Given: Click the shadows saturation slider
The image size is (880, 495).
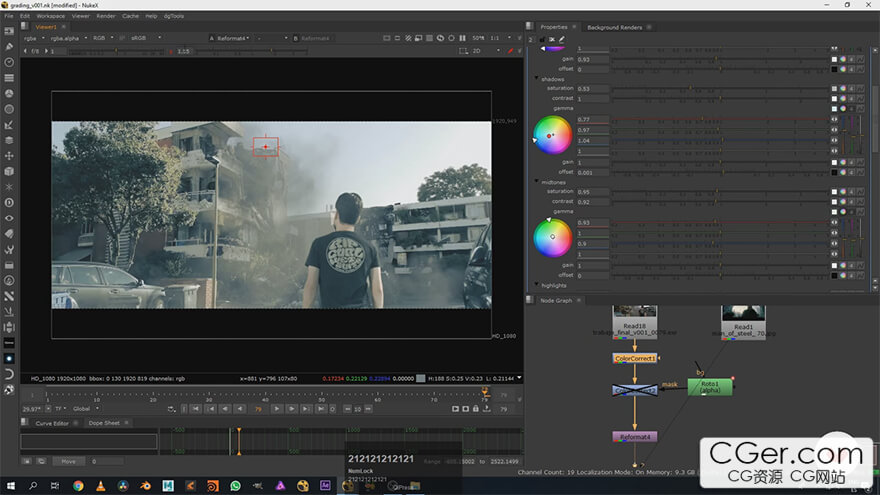Looking at the screenshot, I should coord(720,88).
